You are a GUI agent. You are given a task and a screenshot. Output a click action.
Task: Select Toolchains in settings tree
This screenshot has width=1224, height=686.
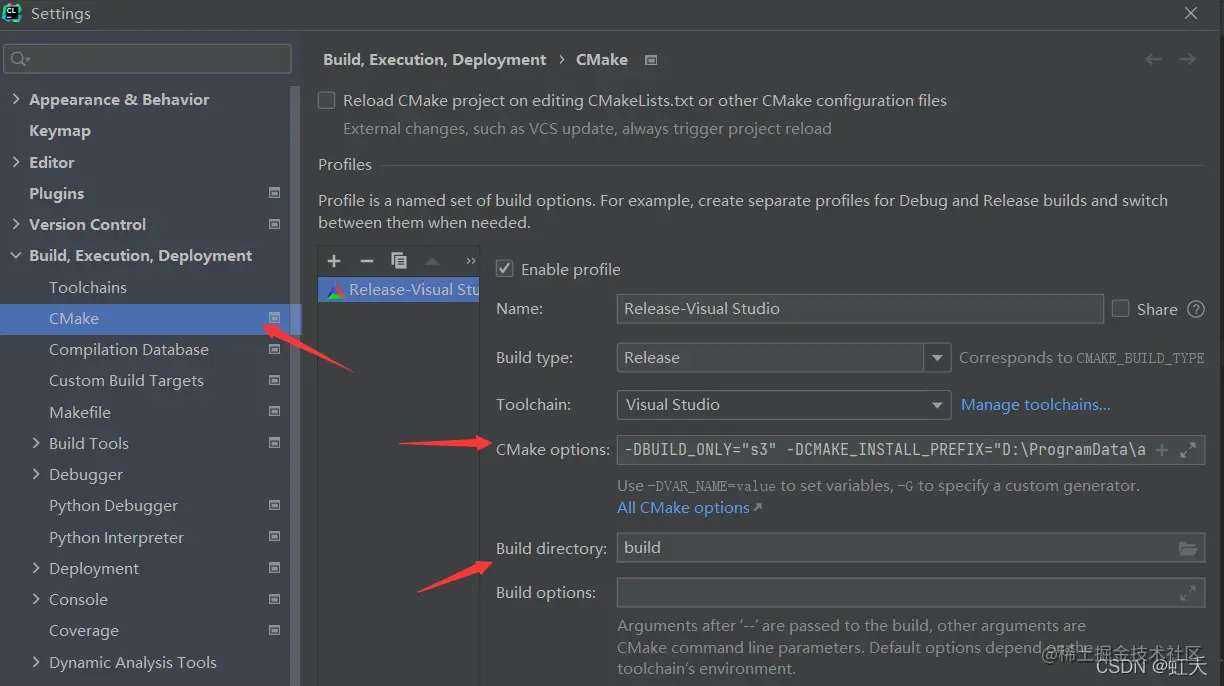click(x=88, y=287)
